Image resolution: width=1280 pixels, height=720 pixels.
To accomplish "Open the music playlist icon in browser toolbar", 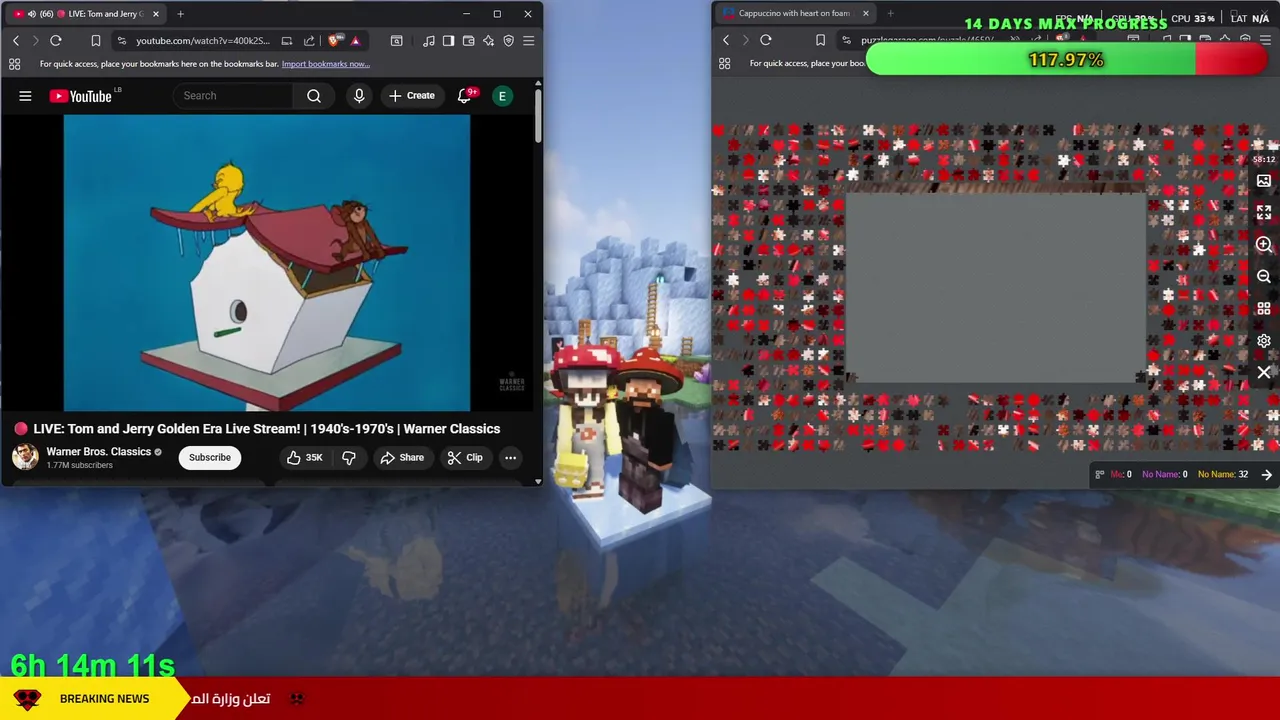I will click(x=429, y=41).
